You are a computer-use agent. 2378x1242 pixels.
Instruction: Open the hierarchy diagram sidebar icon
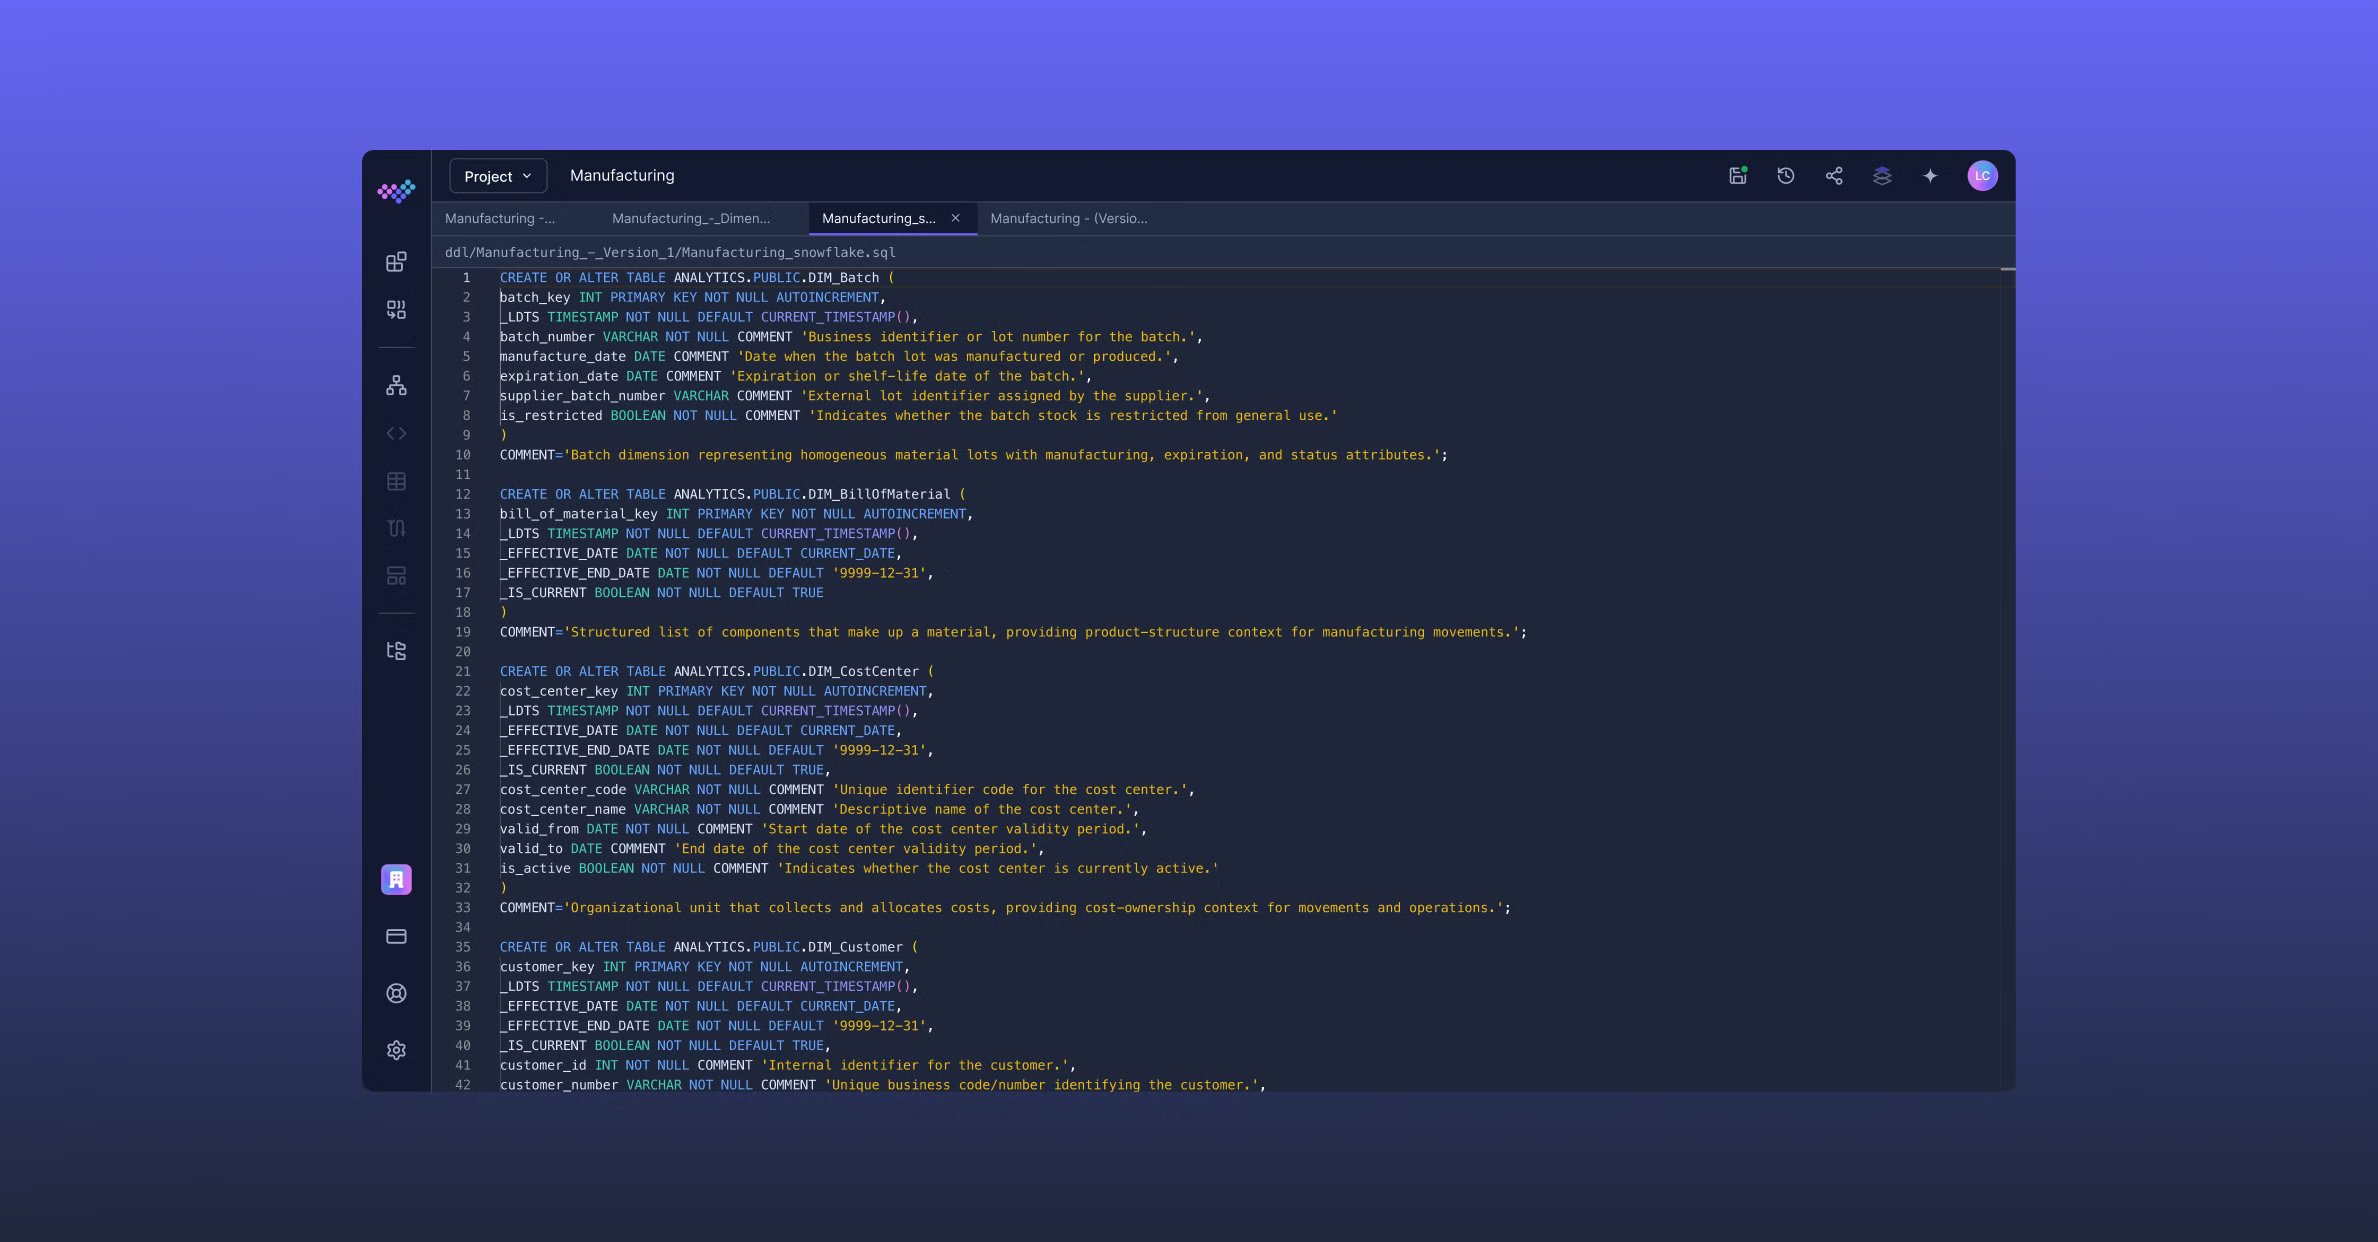click(x=396, y=385)
